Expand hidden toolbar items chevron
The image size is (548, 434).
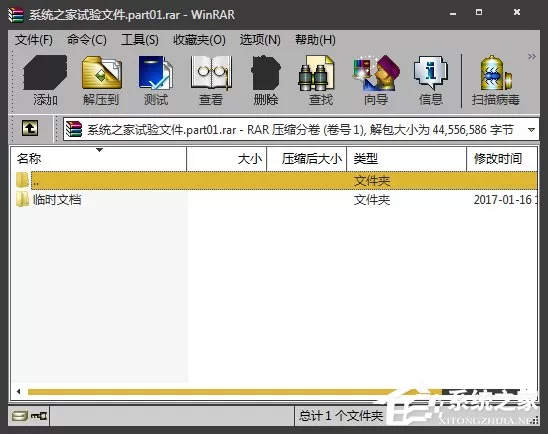point(531,57)
